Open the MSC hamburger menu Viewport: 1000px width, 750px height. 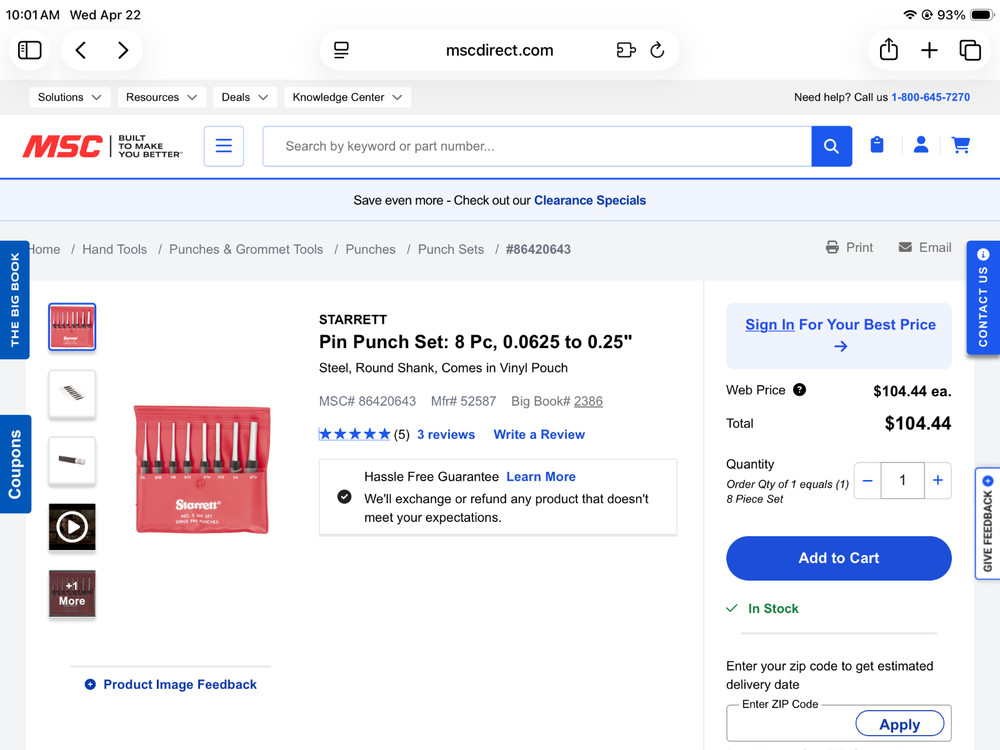click(224, 146)
